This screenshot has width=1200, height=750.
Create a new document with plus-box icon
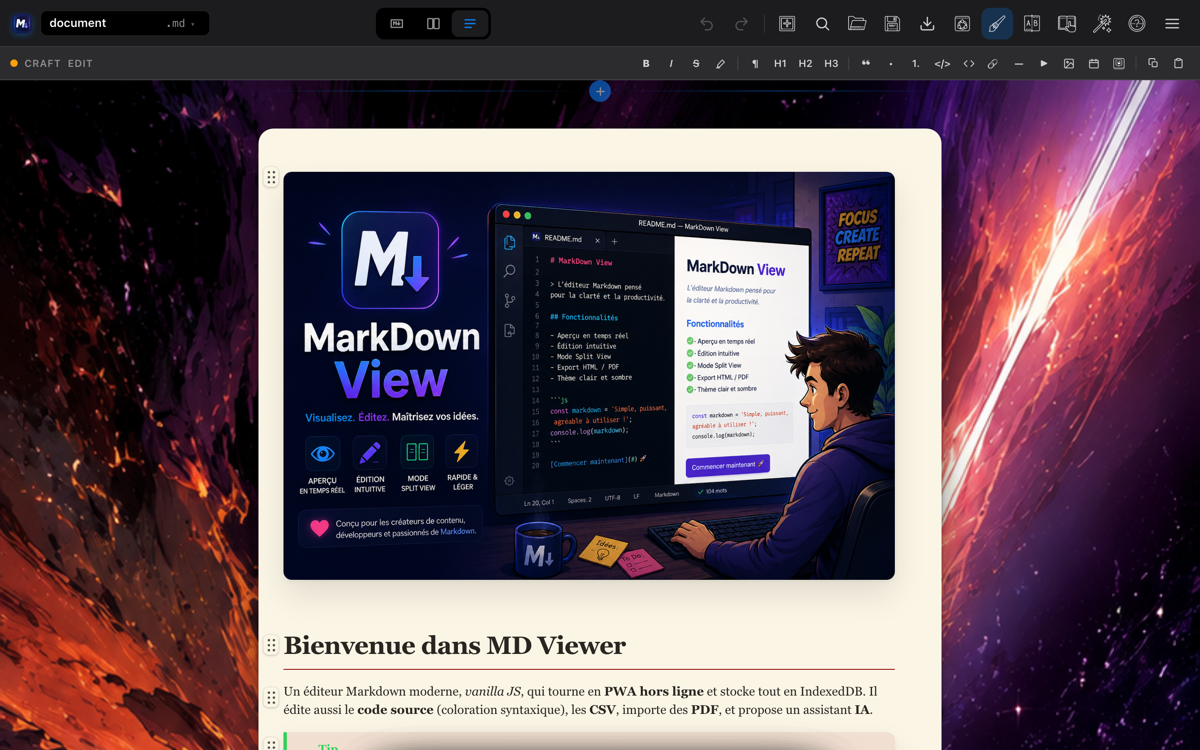[x=787, y=23]
